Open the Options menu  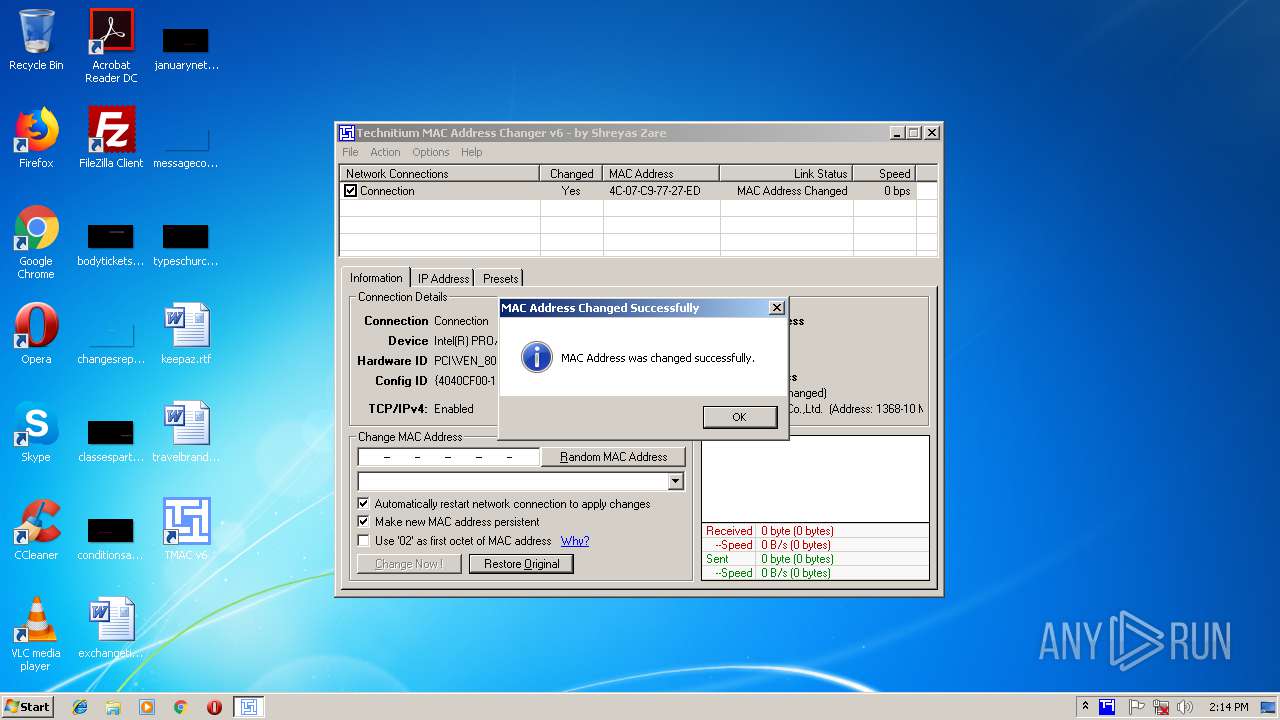431,152
